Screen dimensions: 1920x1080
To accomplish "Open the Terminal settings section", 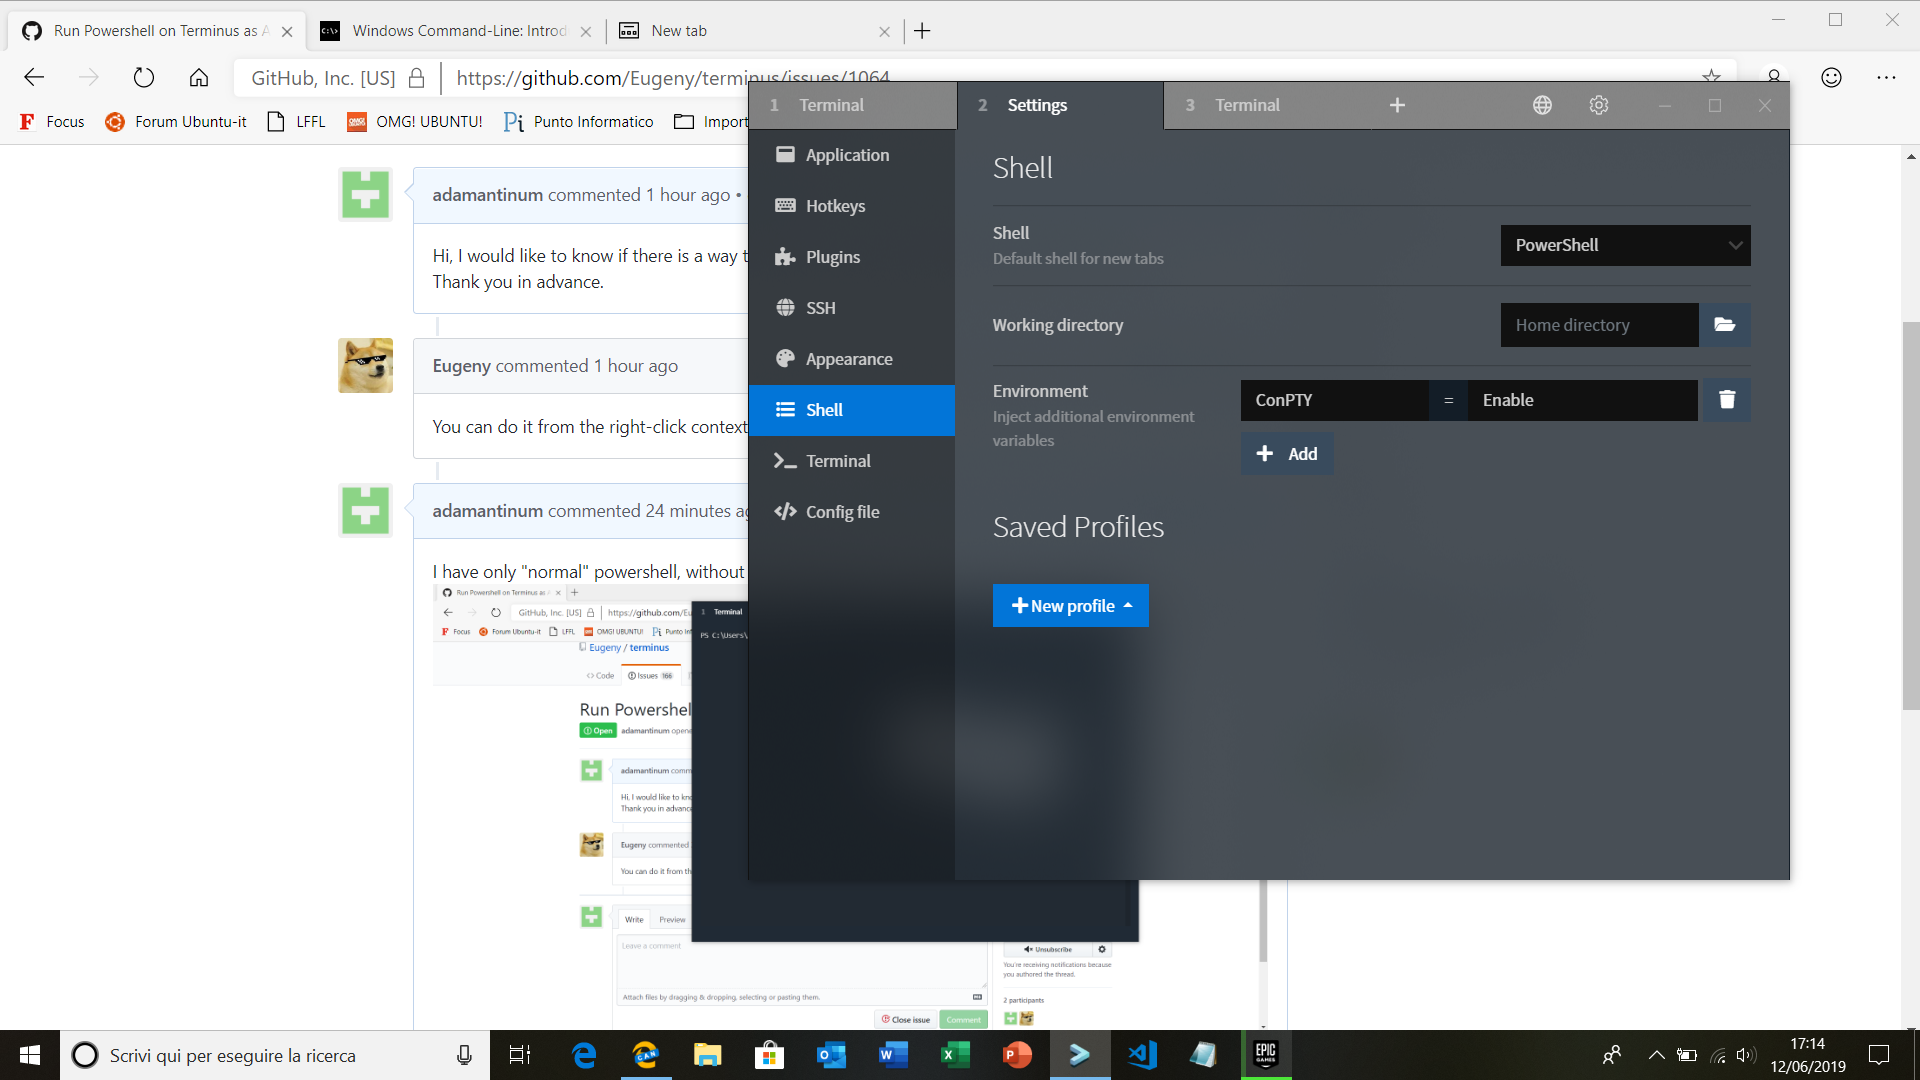I will point(838,461).
